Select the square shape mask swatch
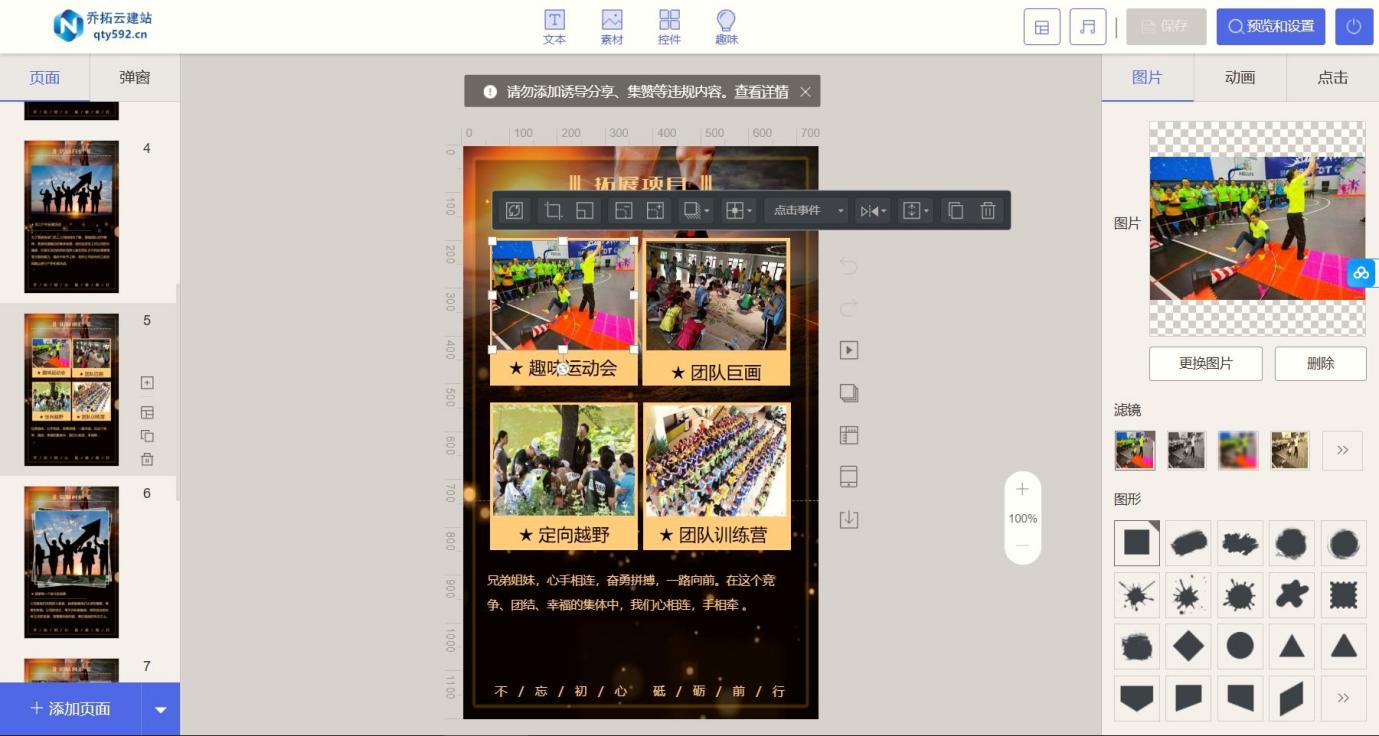 click(1136, 542)
